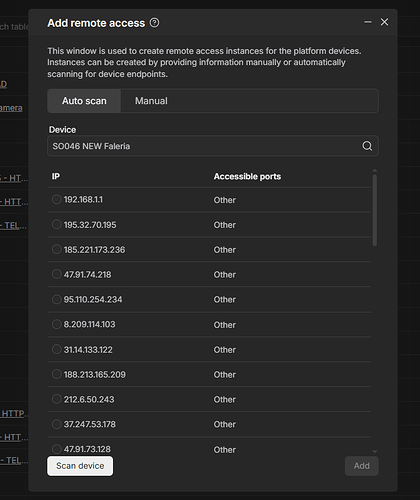Choose IP 185.221.173.236 radio option
This screenshot has height=500, width=420.
click(x=57, y=249)
